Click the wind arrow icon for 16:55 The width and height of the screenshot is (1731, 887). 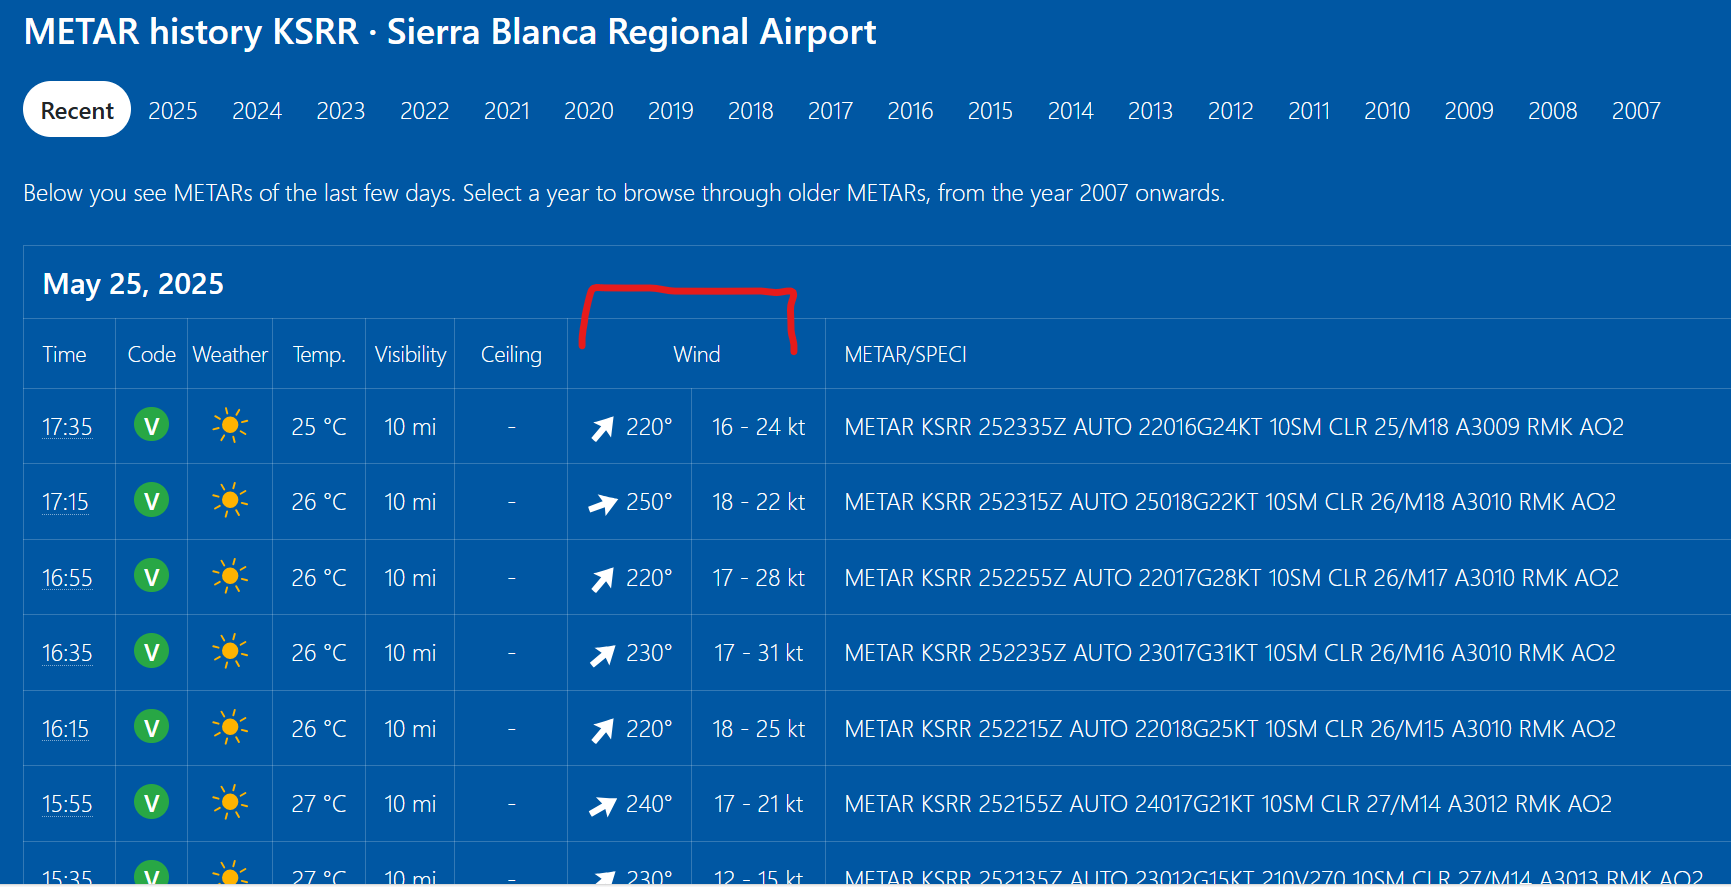[x=602, y=579]
